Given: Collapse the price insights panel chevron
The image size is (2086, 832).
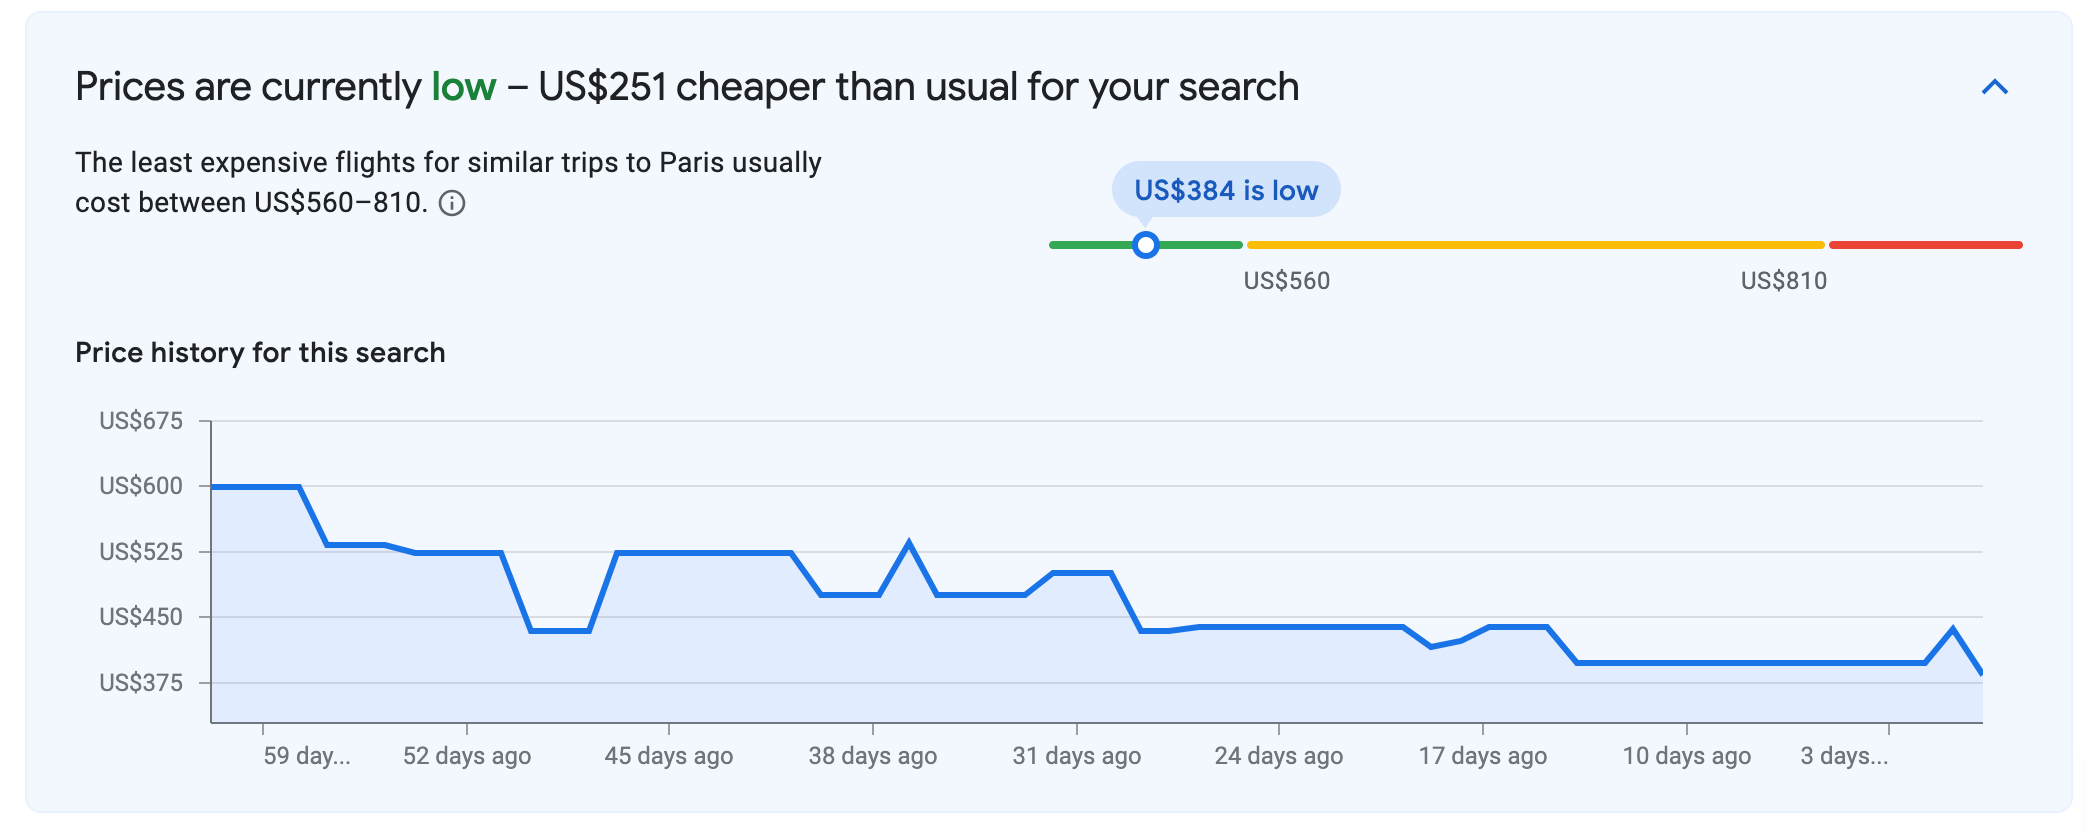Looking at the screenshot, I should (x=1994, y=88).
